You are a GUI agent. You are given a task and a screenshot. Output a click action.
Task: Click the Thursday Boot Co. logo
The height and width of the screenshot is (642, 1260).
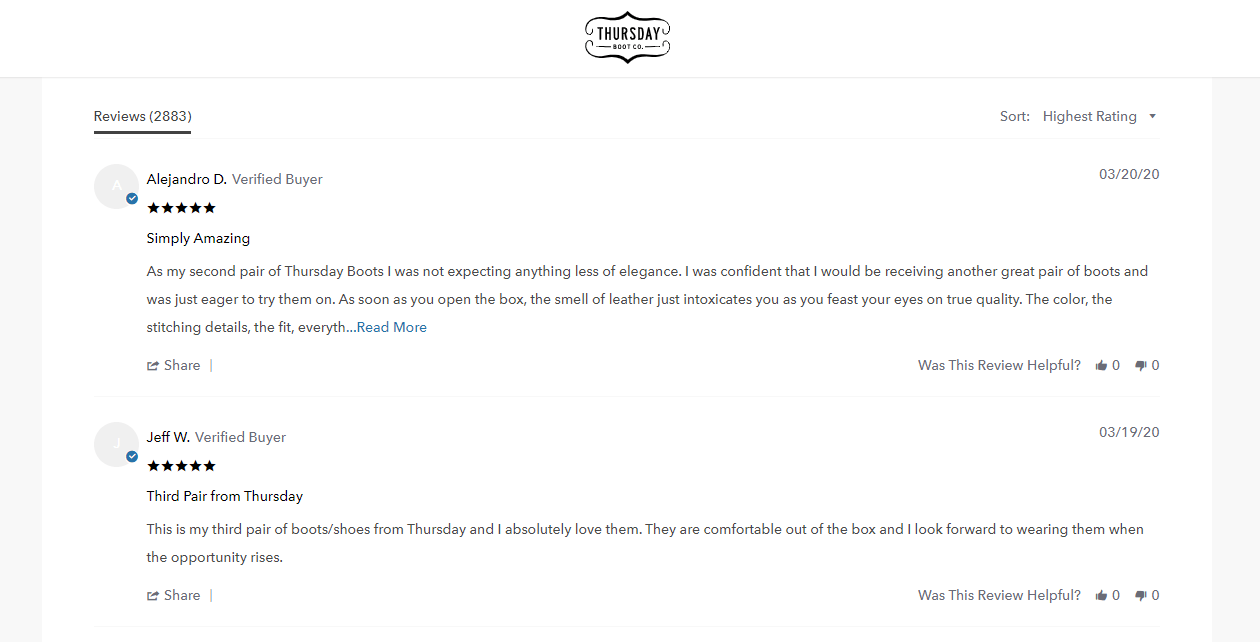point(627,38)
